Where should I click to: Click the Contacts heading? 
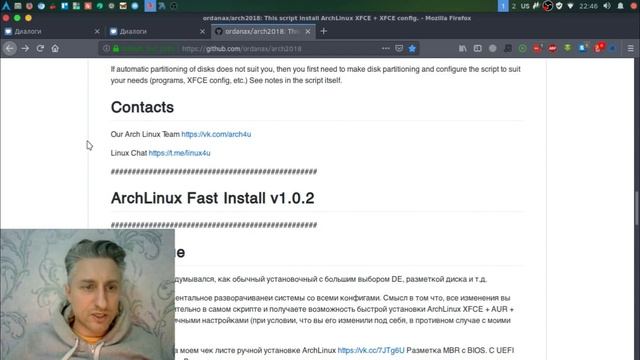pos(142,107)
